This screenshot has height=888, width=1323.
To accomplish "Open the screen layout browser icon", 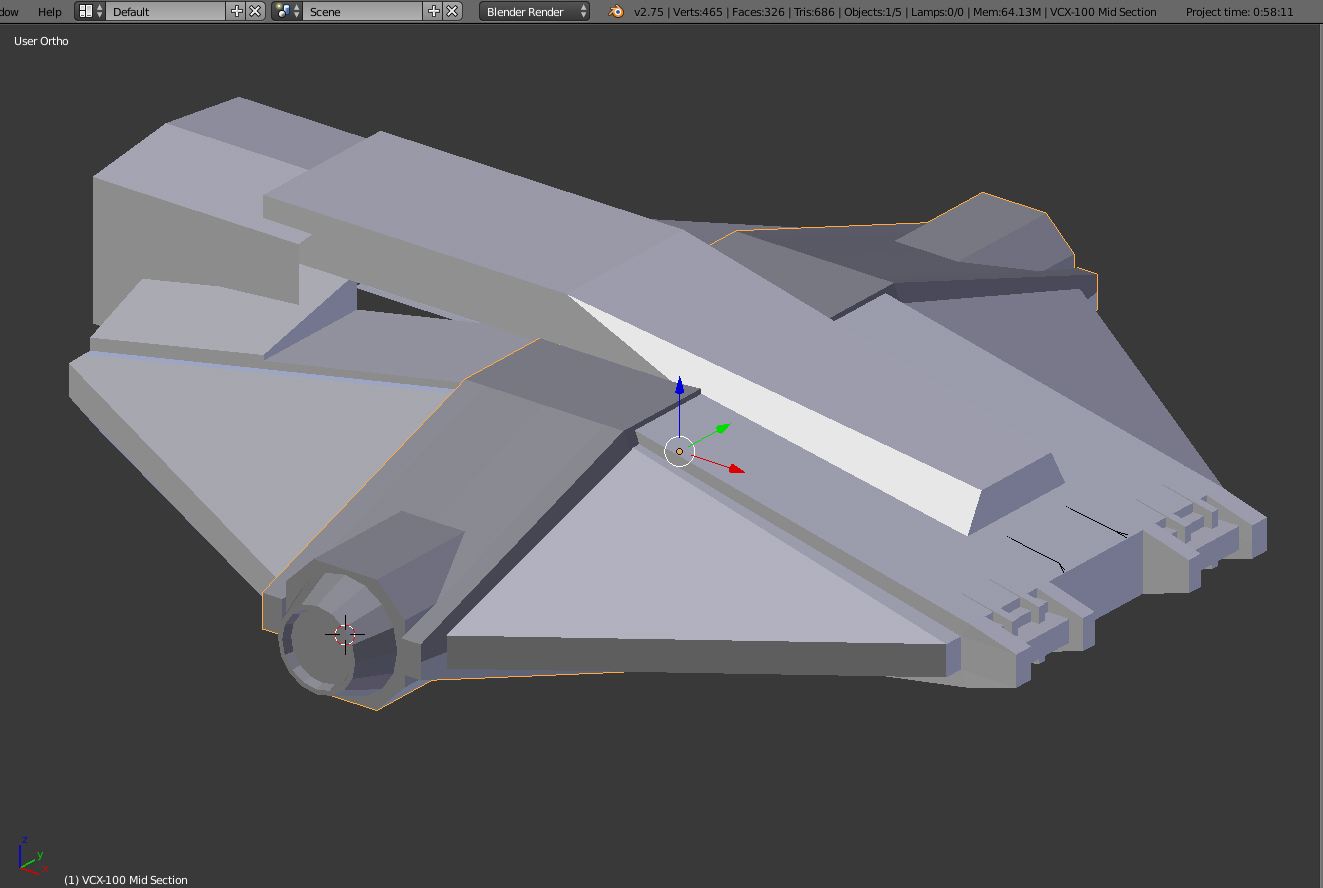I will (90, 11).
